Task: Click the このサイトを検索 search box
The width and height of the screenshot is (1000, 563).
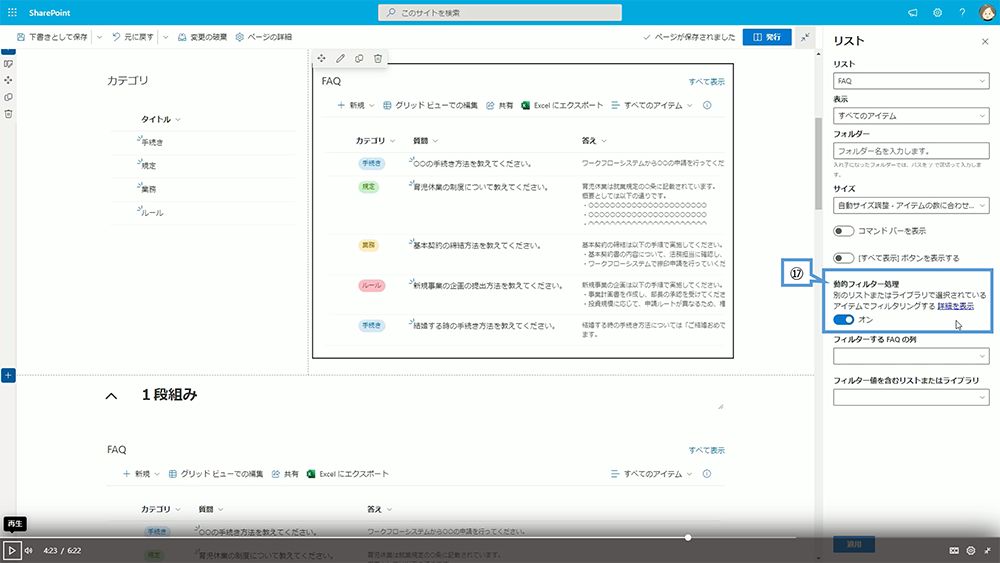Action: pyautogui.click(x=500, y=13)
